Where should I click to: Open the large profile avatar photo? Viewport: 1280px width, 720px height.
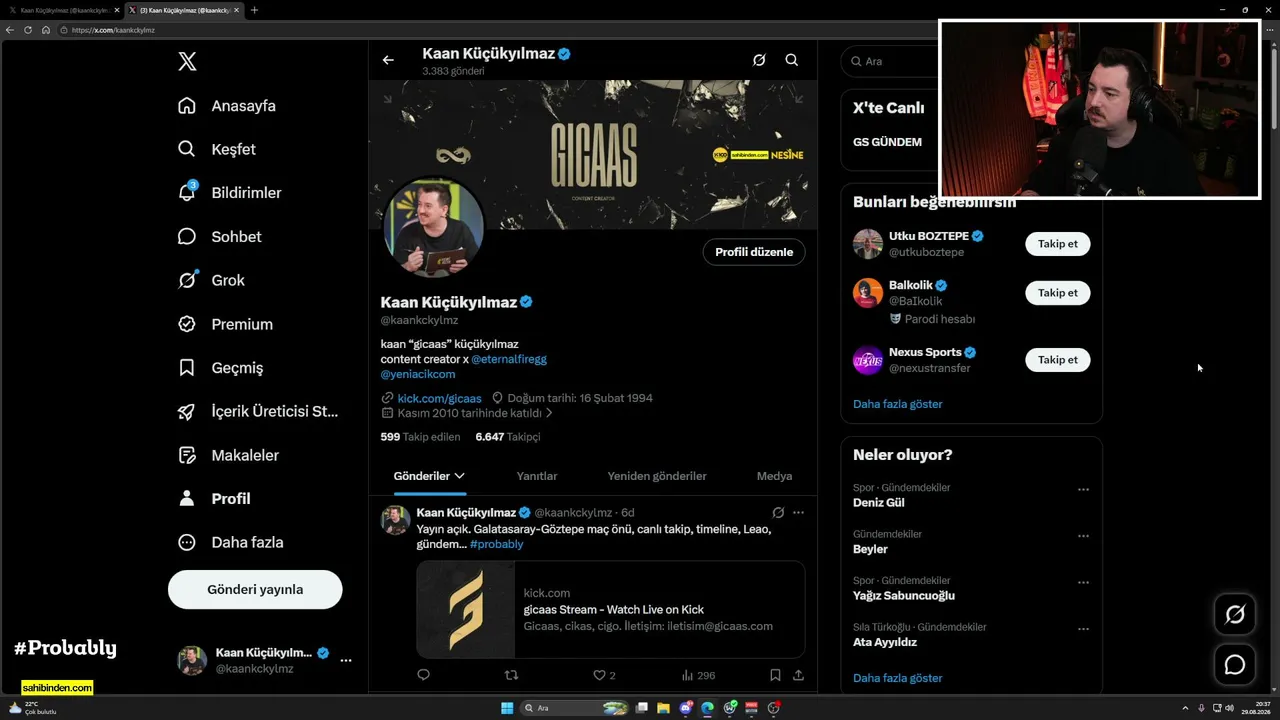(x=434, y=229)
